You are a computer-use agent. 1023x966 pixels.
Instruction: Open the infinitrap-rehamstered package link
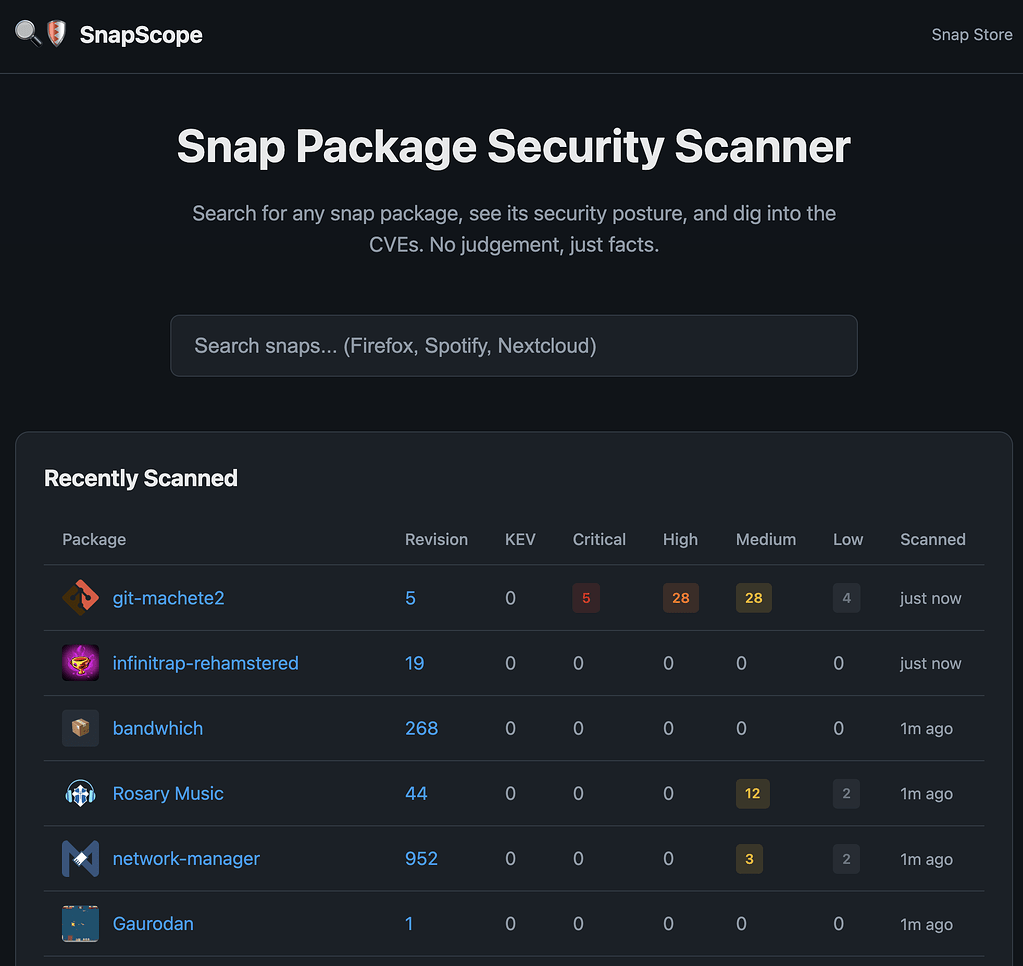[205, 663]
